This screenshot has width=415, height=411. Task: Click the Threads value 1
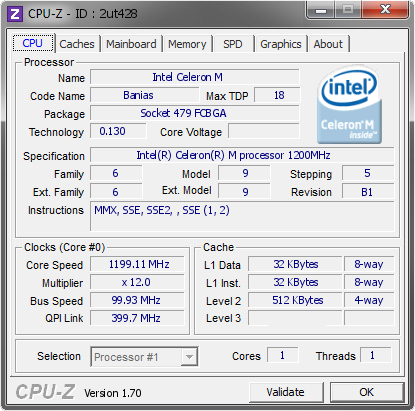click(x=375, y=355)
